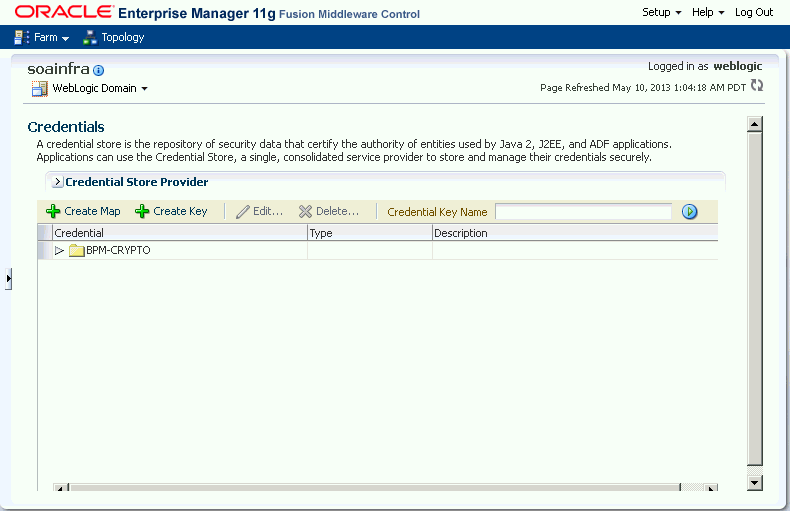Sort by Credential column header
Screen dimensions: 790x511
pos(180,233)
